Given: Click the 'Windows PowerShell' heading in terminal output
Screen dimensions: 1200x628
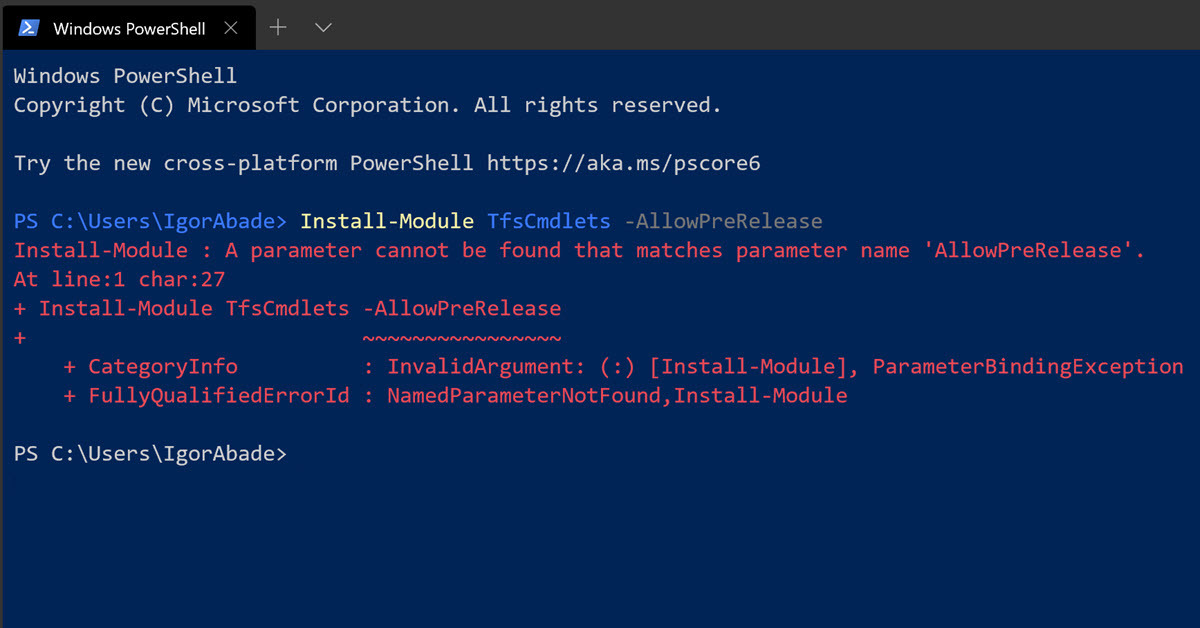Looking at the screenshot, I should [x=125, y=76].
